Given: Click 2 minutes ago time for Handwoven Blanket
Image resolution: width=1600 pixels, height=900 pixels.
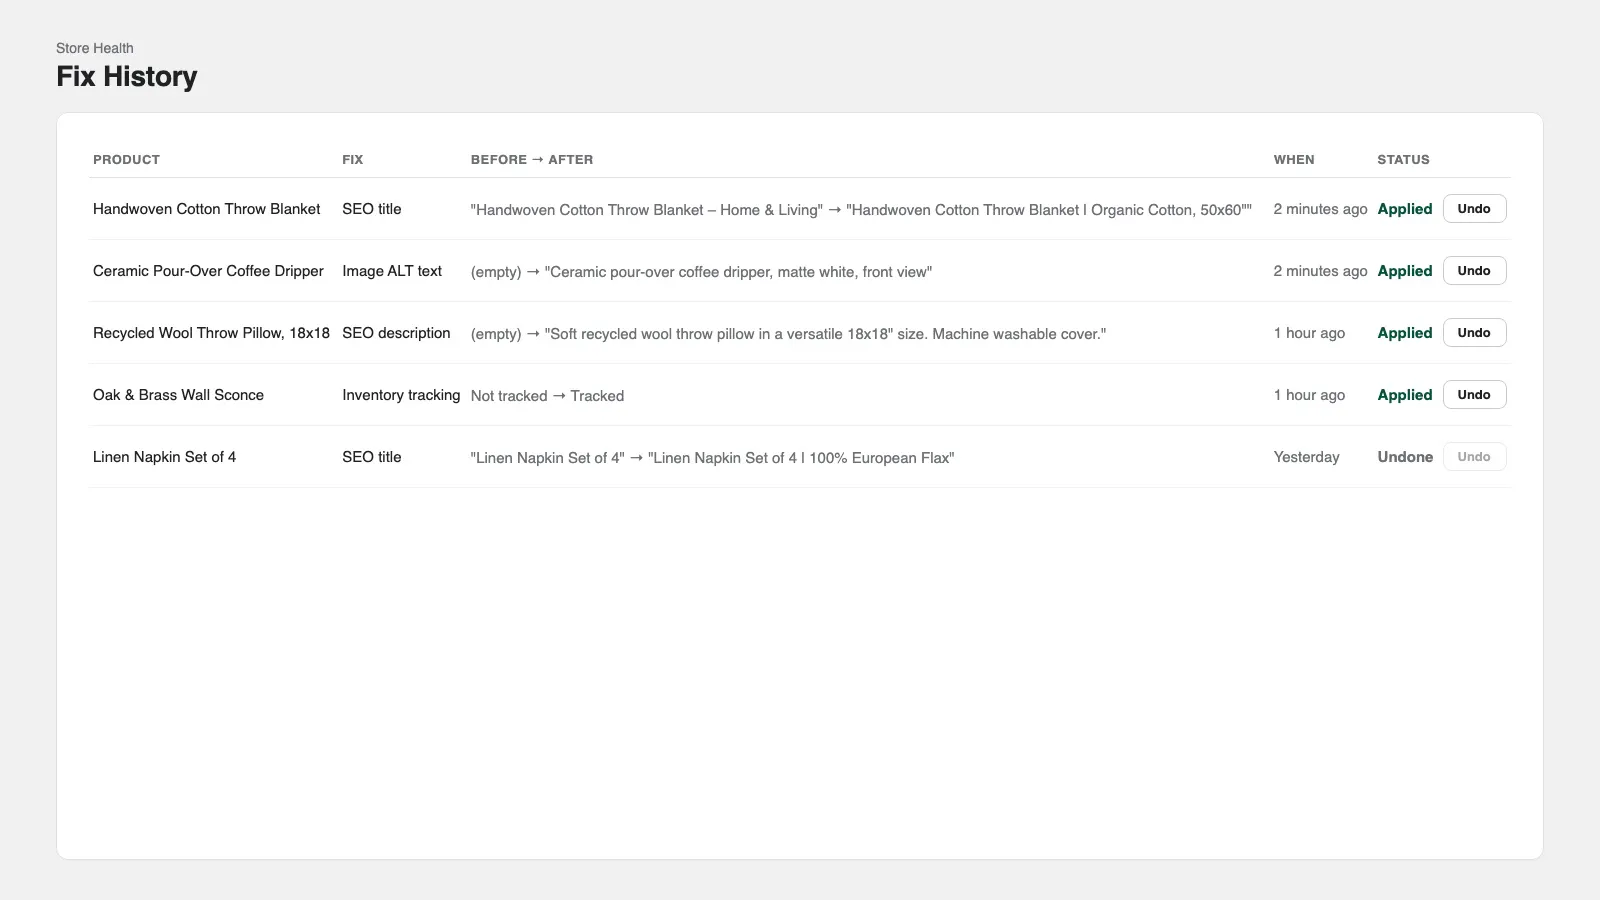Looking at the screenshot, I should (x=1320, y=209).
